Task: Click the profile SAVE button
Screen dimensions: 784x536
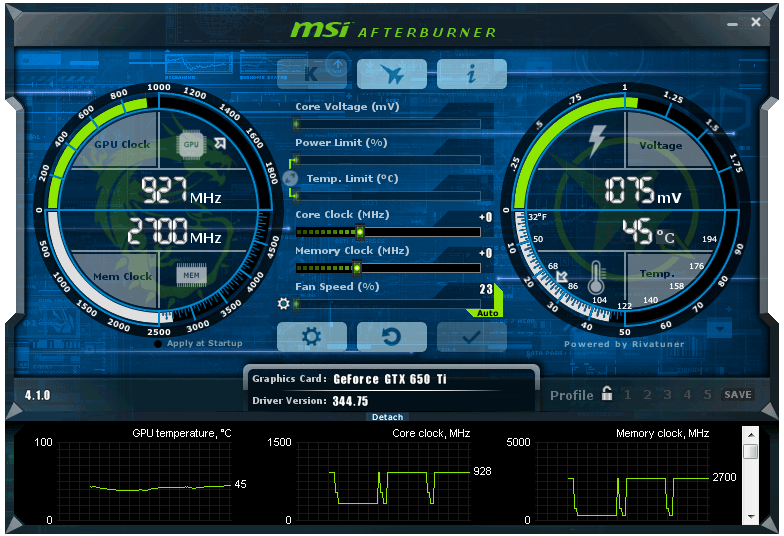Action: tap(738, 394)
